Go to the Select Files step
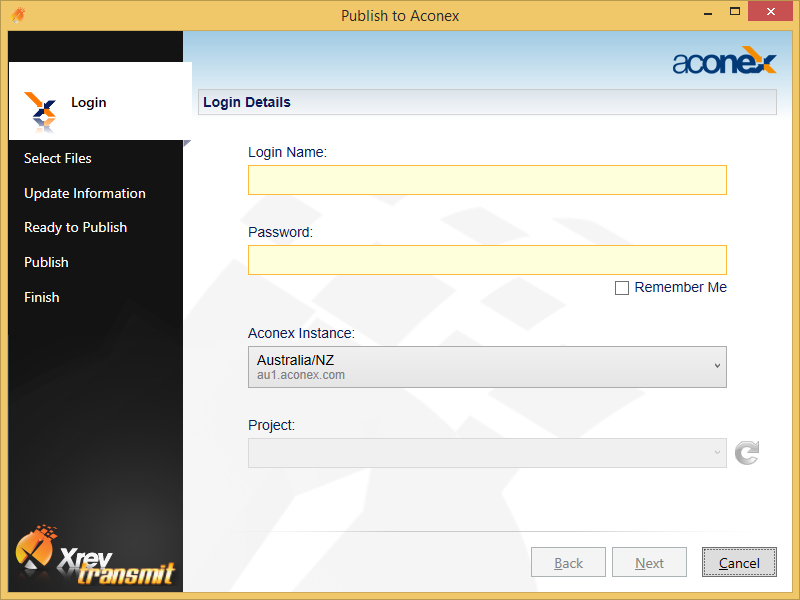The width and height of the screenshot is (800, 600). [x=58, y=158]
